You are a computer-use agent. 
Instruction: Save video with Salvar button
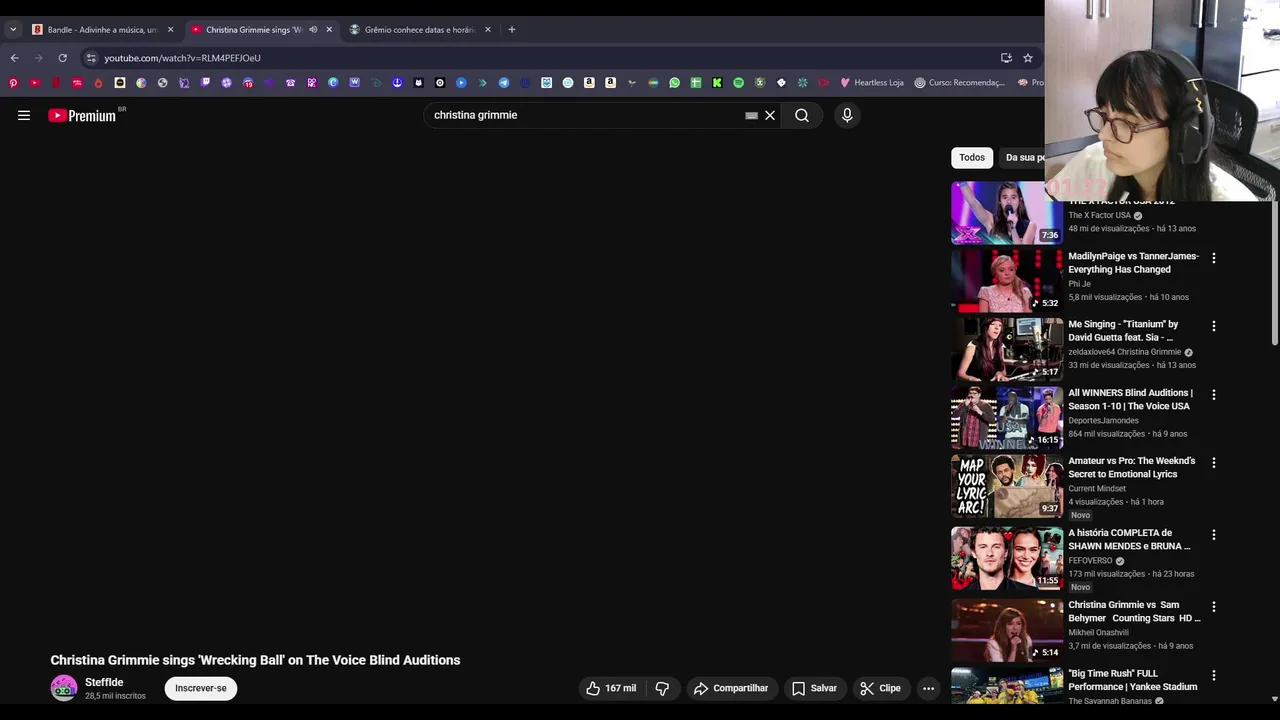(x=814, y=688)
